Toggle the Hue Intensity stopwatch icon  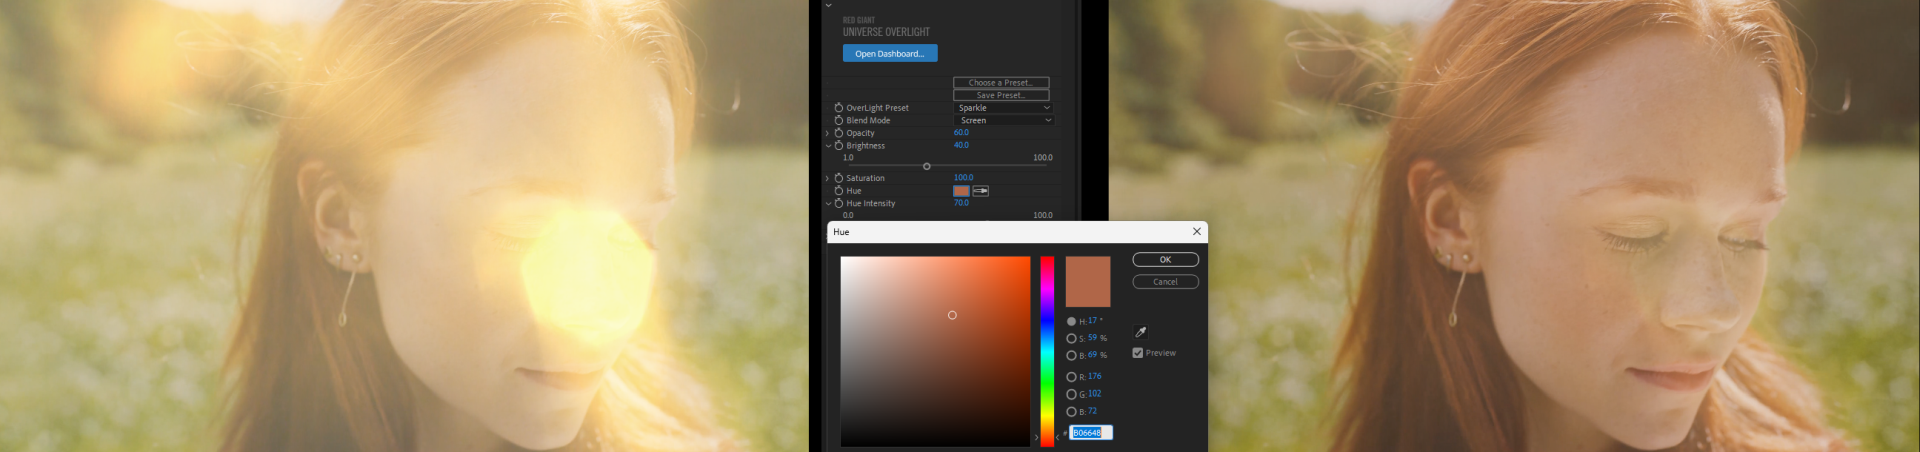click(x=838, y=203)
